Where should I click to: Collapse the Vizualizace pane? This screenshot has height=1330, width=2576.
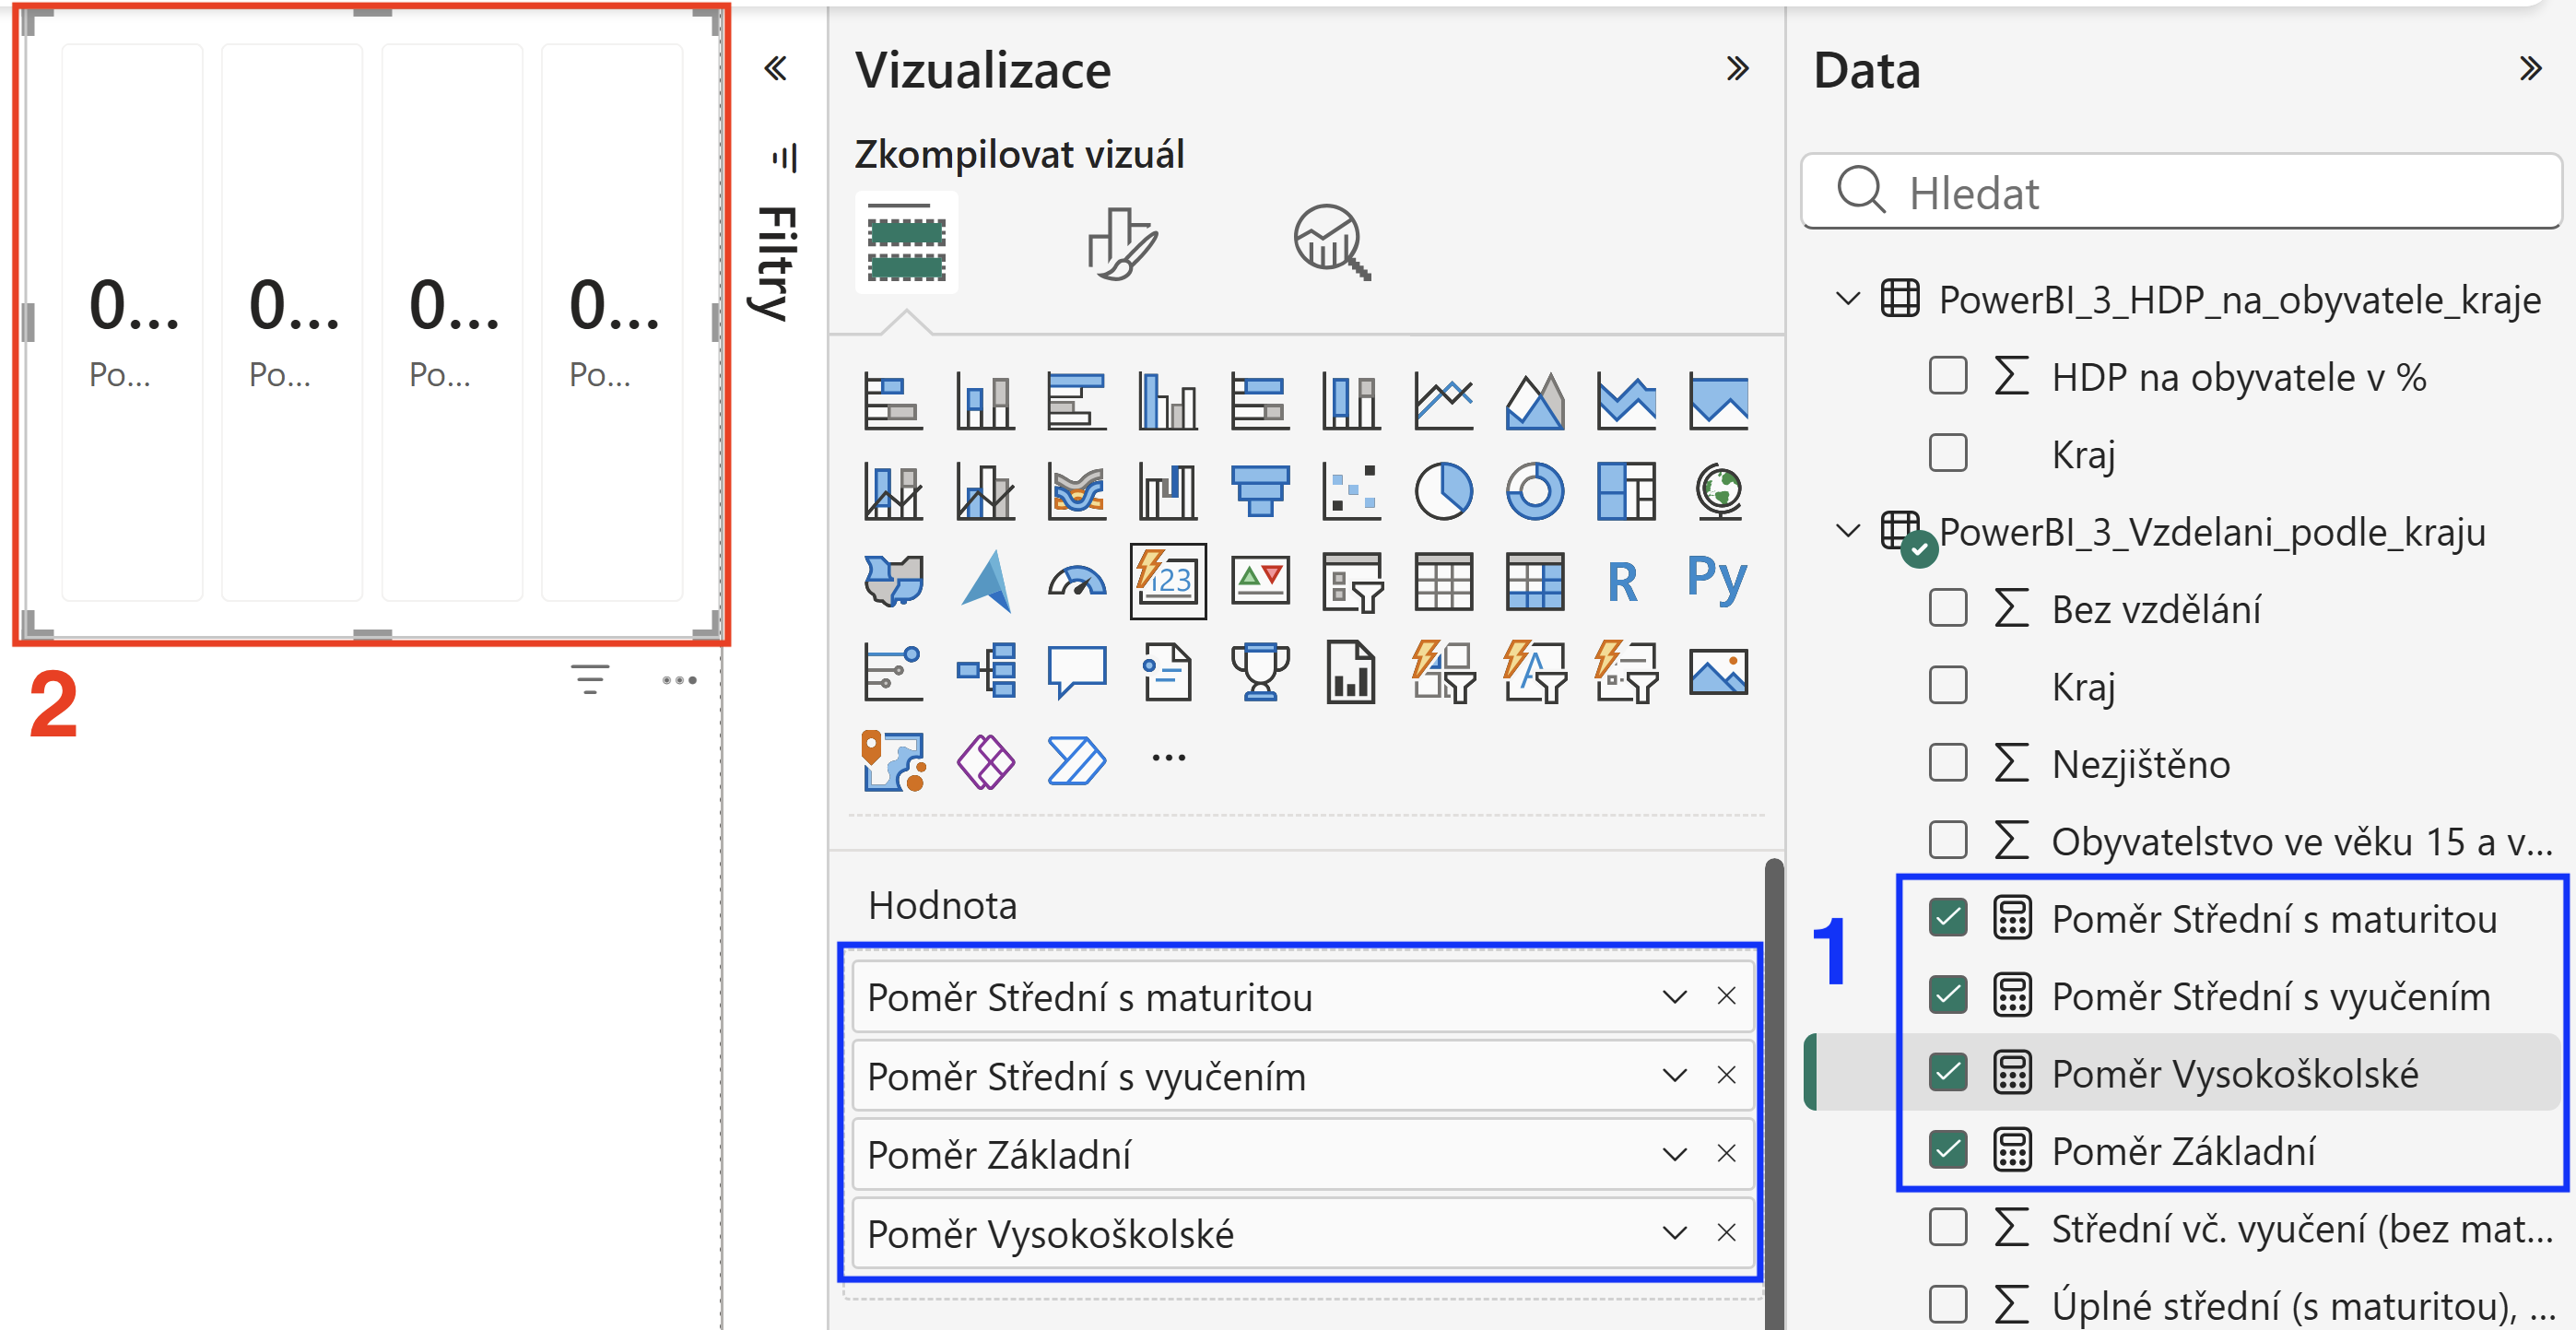click(1737, 69)
